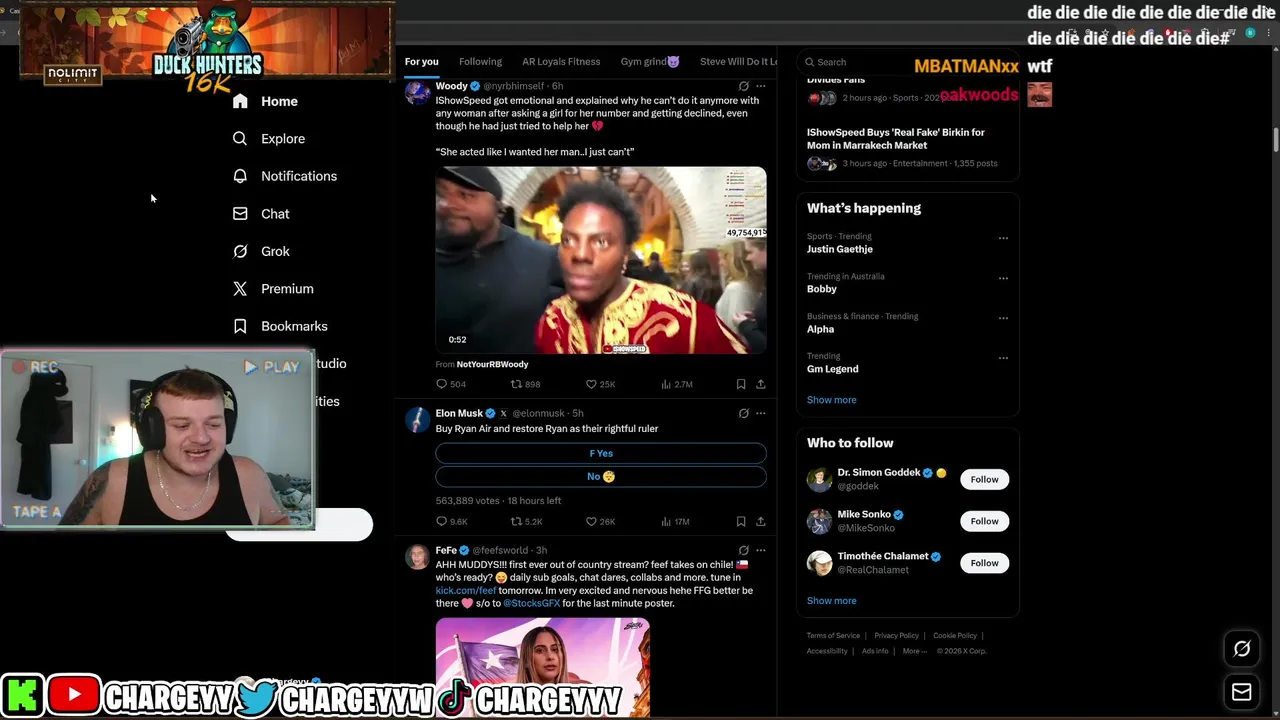Click the browser page scrollbar
The image size is (1280, 720).
point(1275,141)
